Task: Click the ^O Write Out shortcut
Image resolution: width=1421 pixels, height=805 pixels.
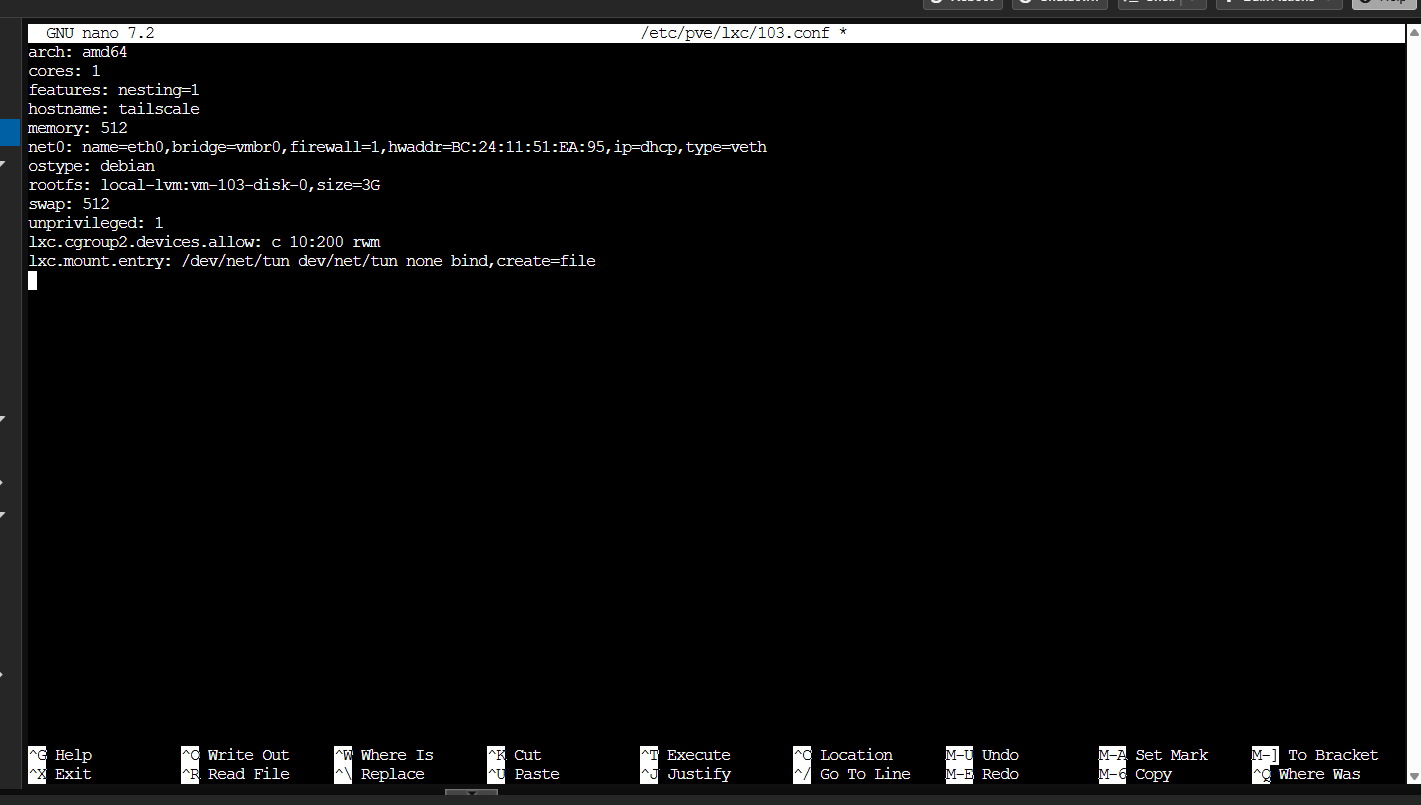Action: (235, 755)
